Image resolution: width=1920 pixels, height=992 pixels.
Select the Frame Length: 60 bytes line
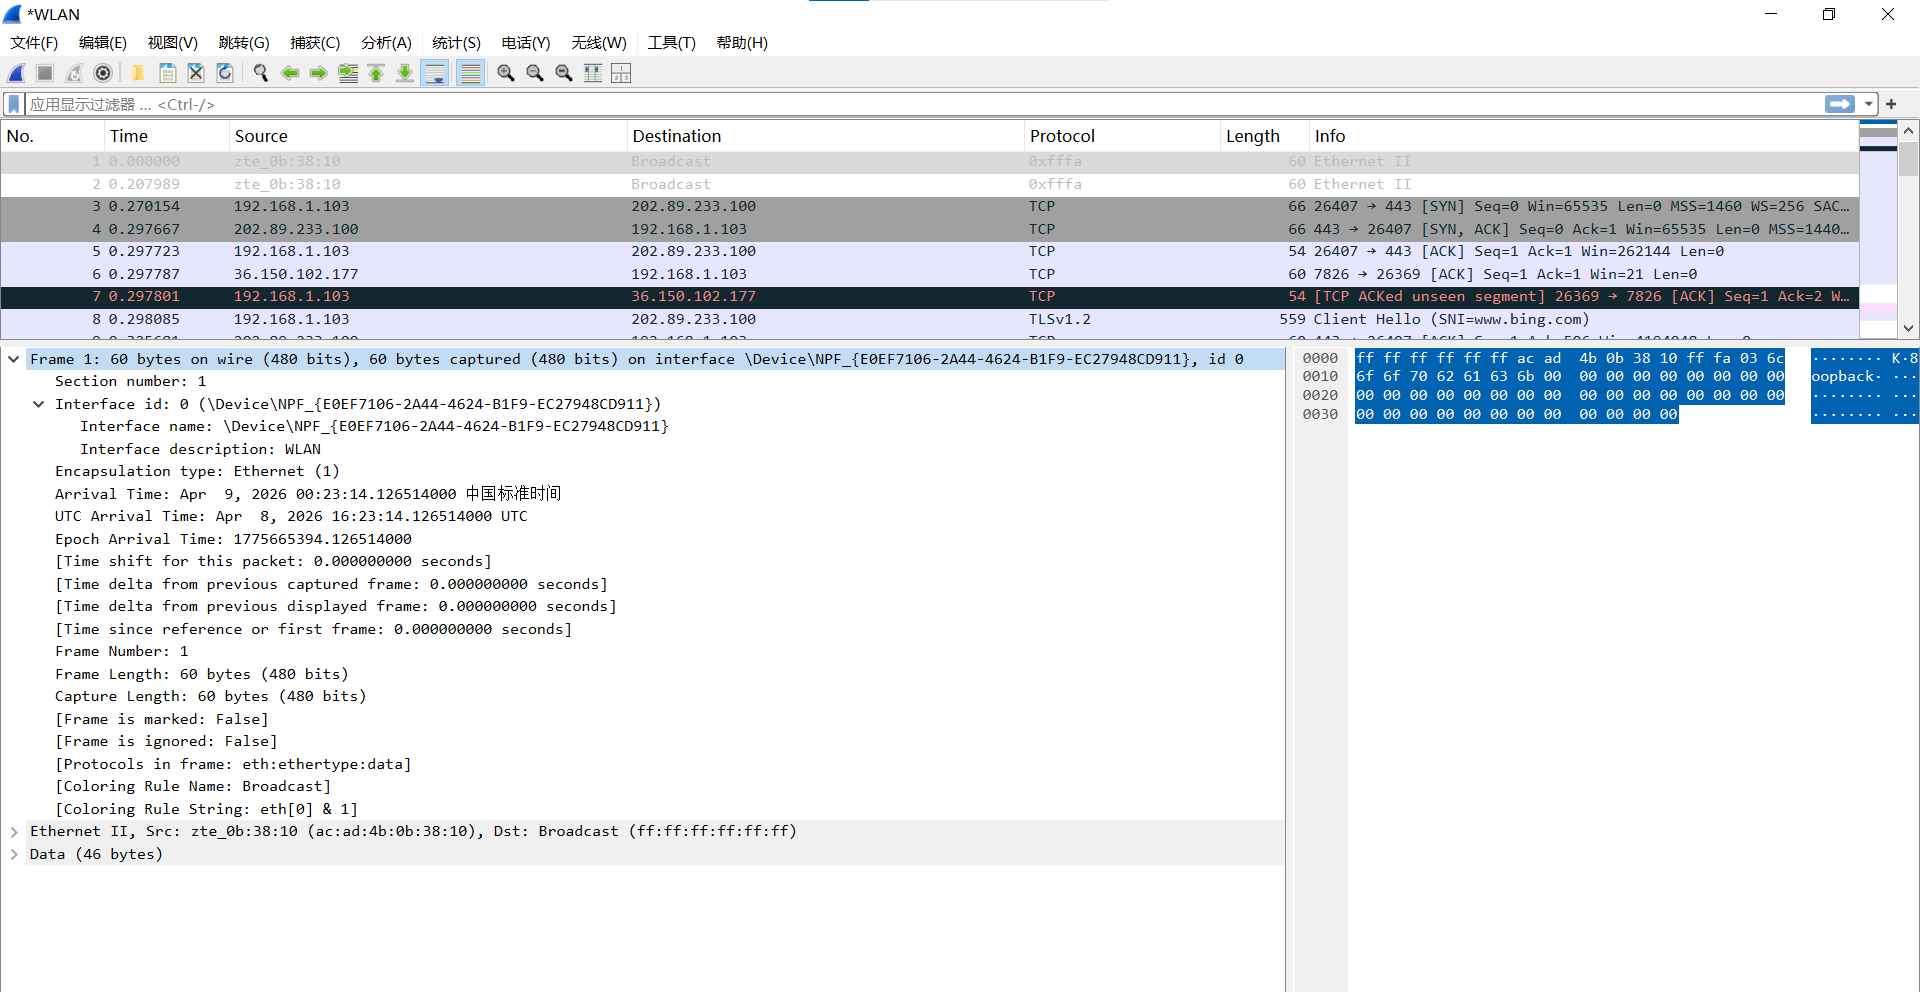coord(202,674)
